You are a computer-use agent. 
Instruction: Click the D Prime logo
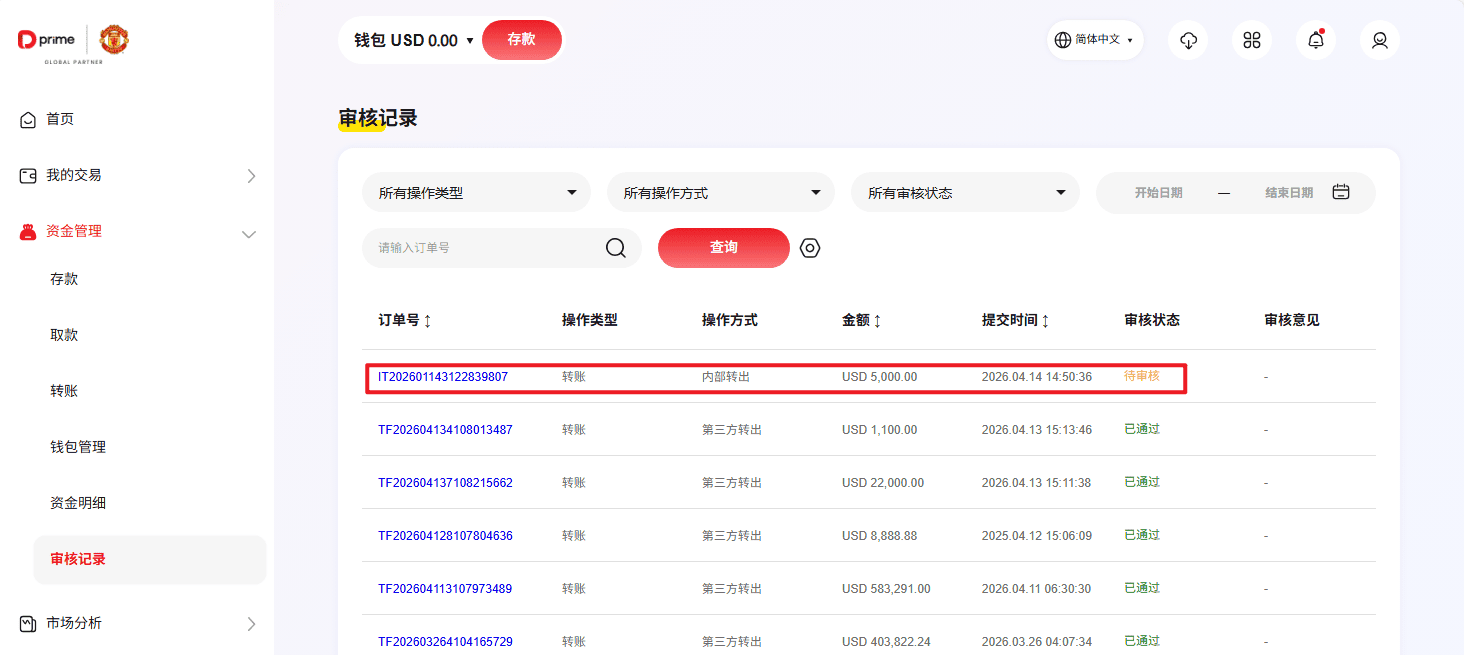click(42, 40)
